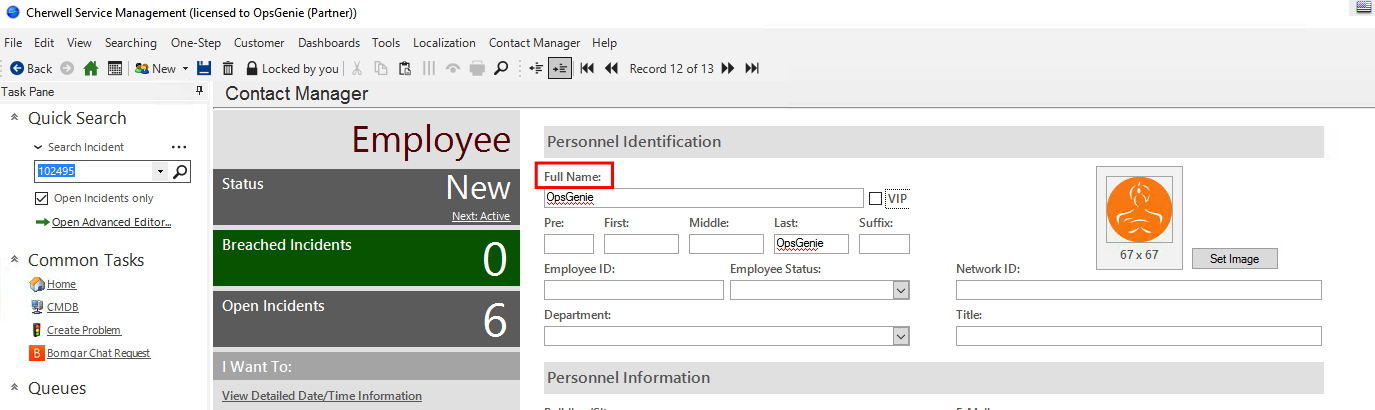Click the Copy icon in toolbar
Viewport: 1375px width, 410px height.
click(381, 68)
